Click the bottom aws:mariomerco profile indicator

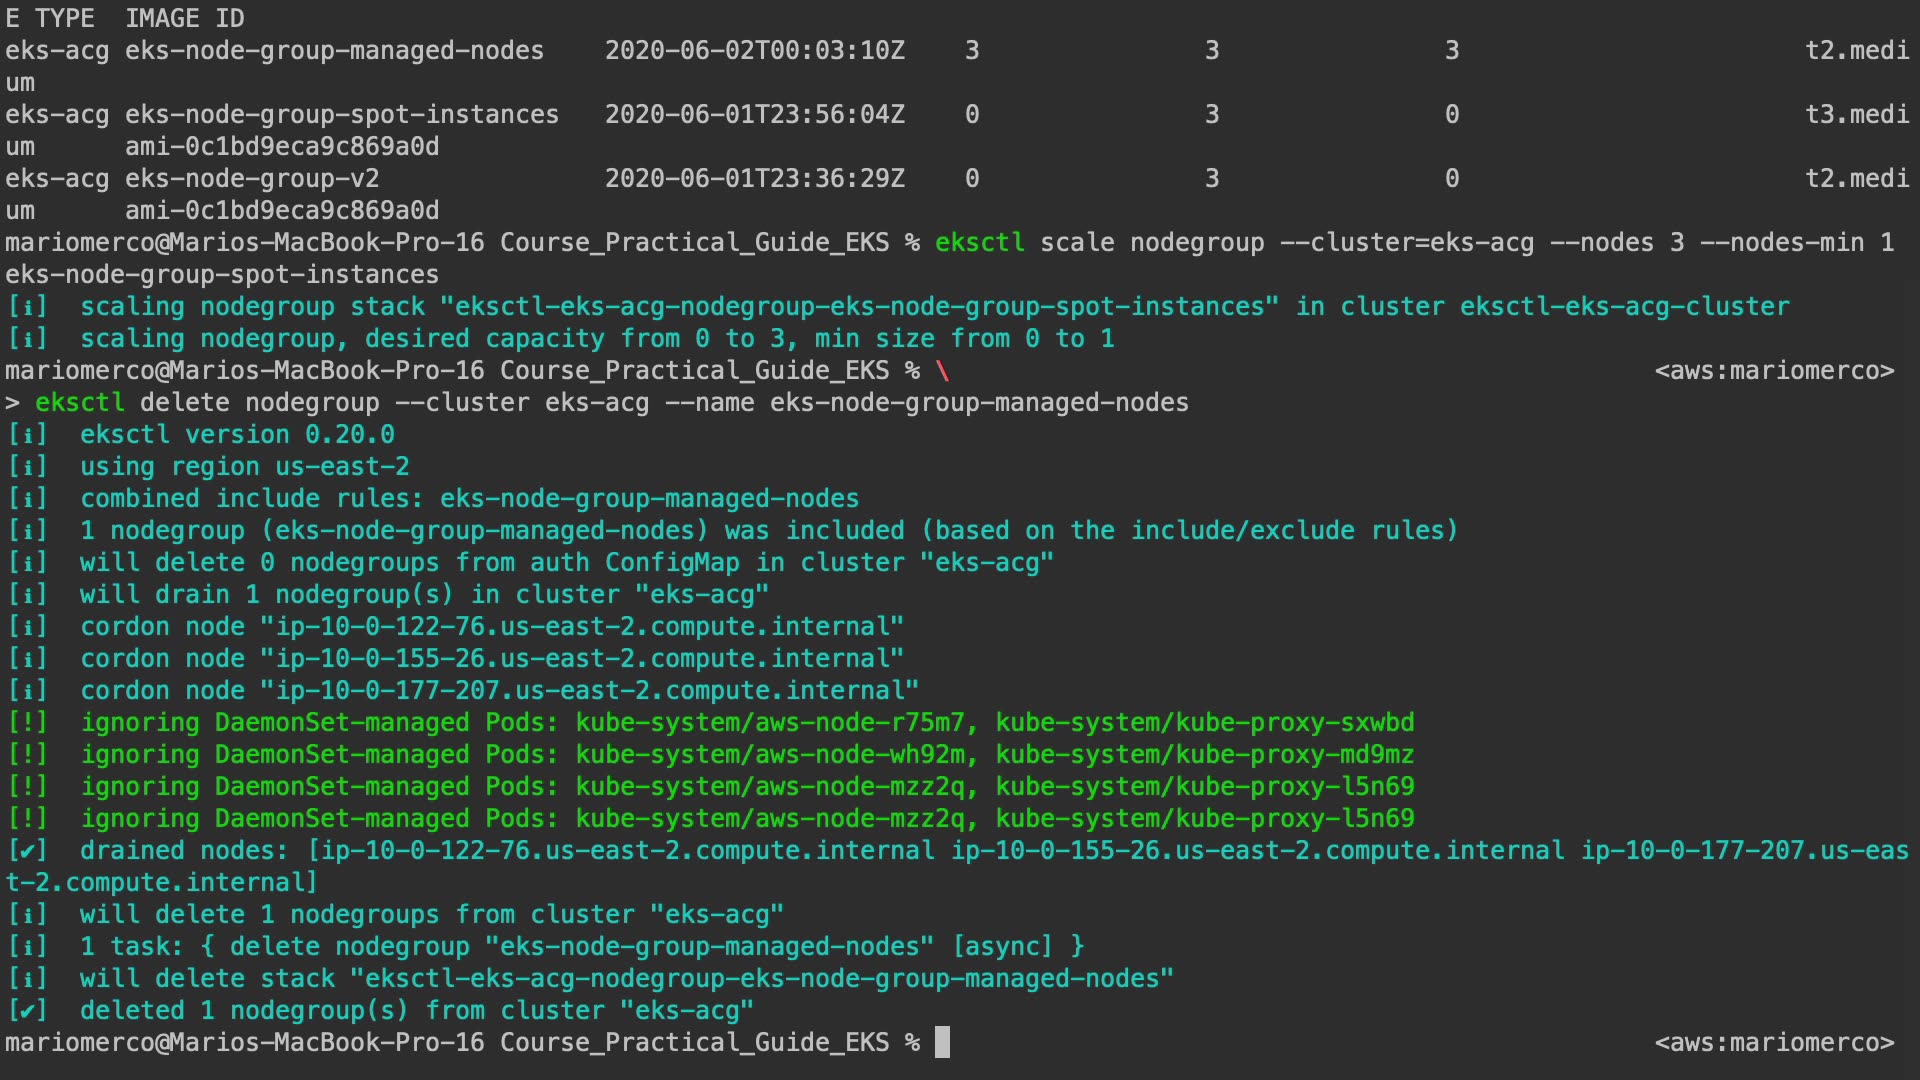(x=1774, y=1043)
